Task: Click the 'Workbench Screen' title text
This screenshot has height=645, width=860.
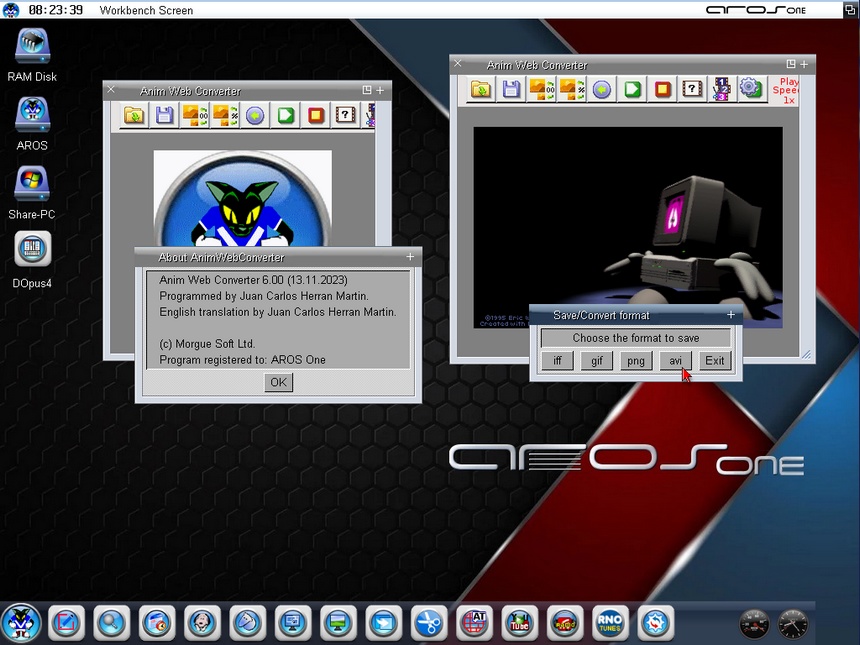Action: pos(146,10)
